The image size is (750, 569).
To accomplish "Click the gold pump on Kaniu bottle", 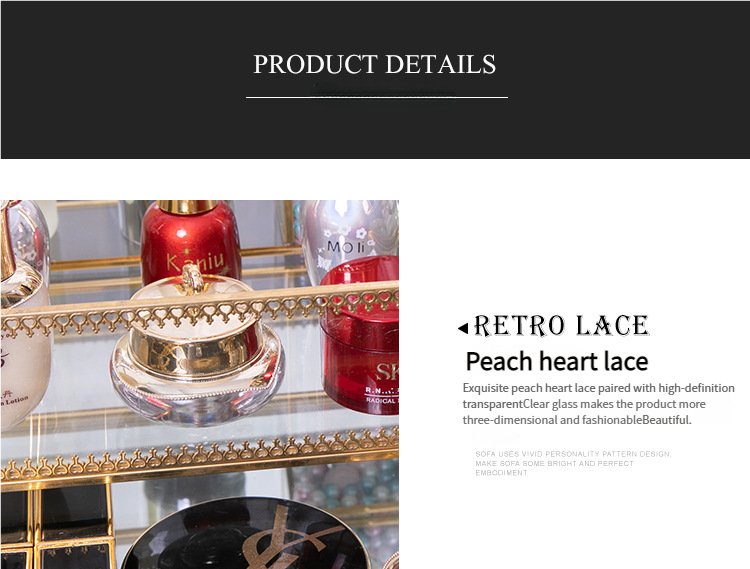I will tap(188, 207).
